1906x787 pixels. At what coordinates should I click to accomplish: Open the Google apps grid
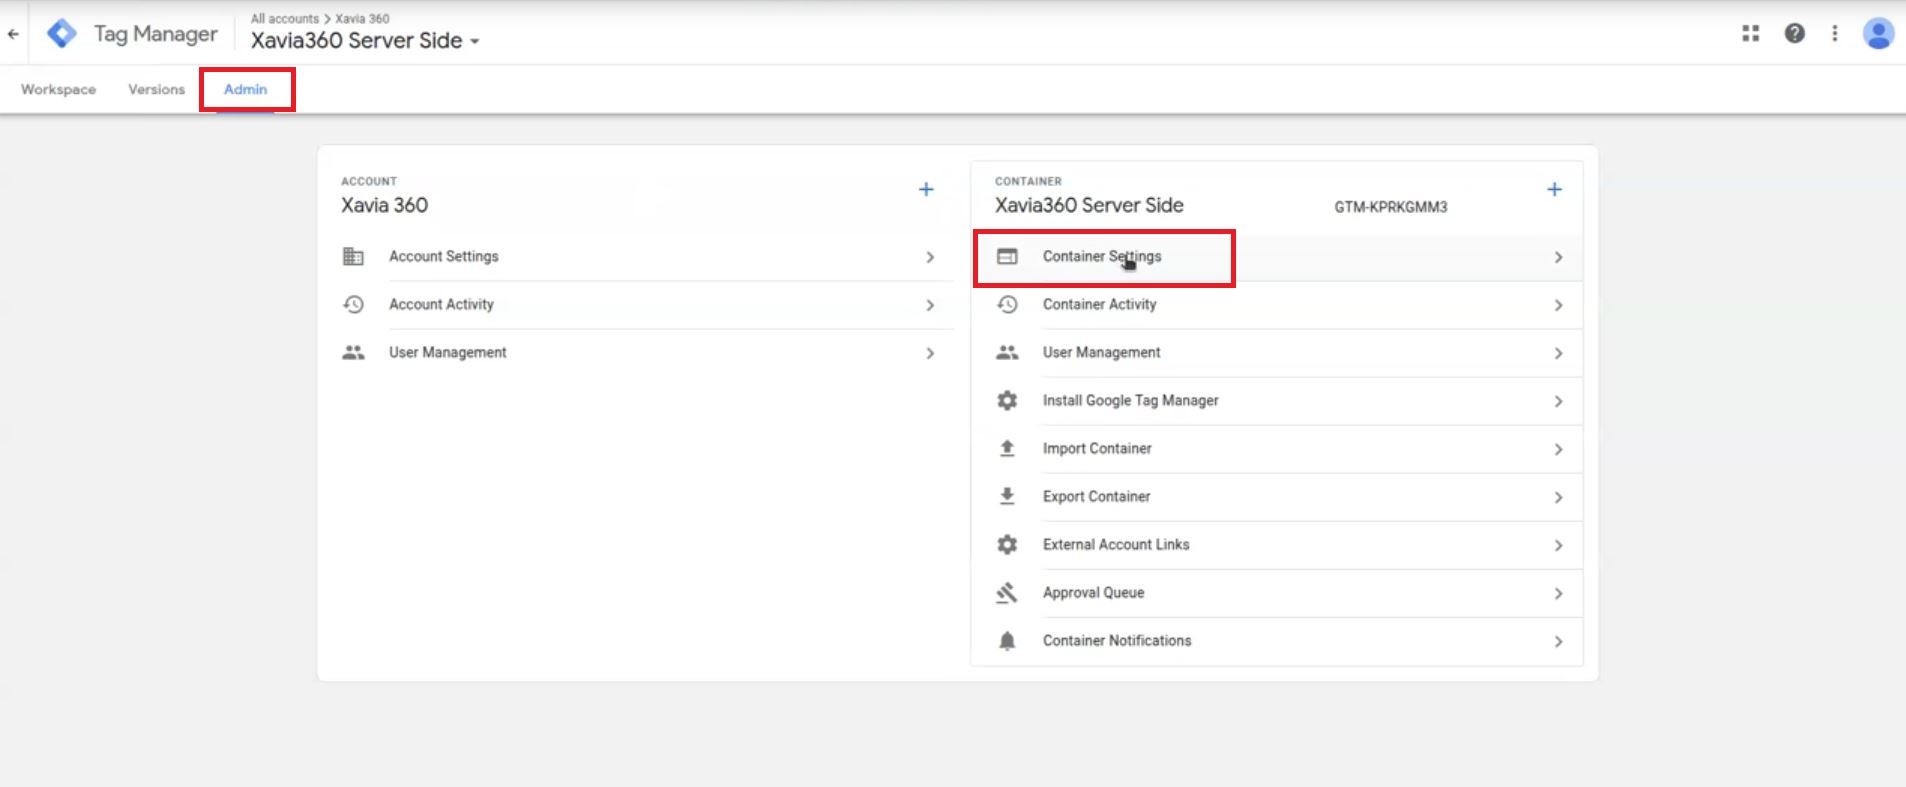(1750, 33)
